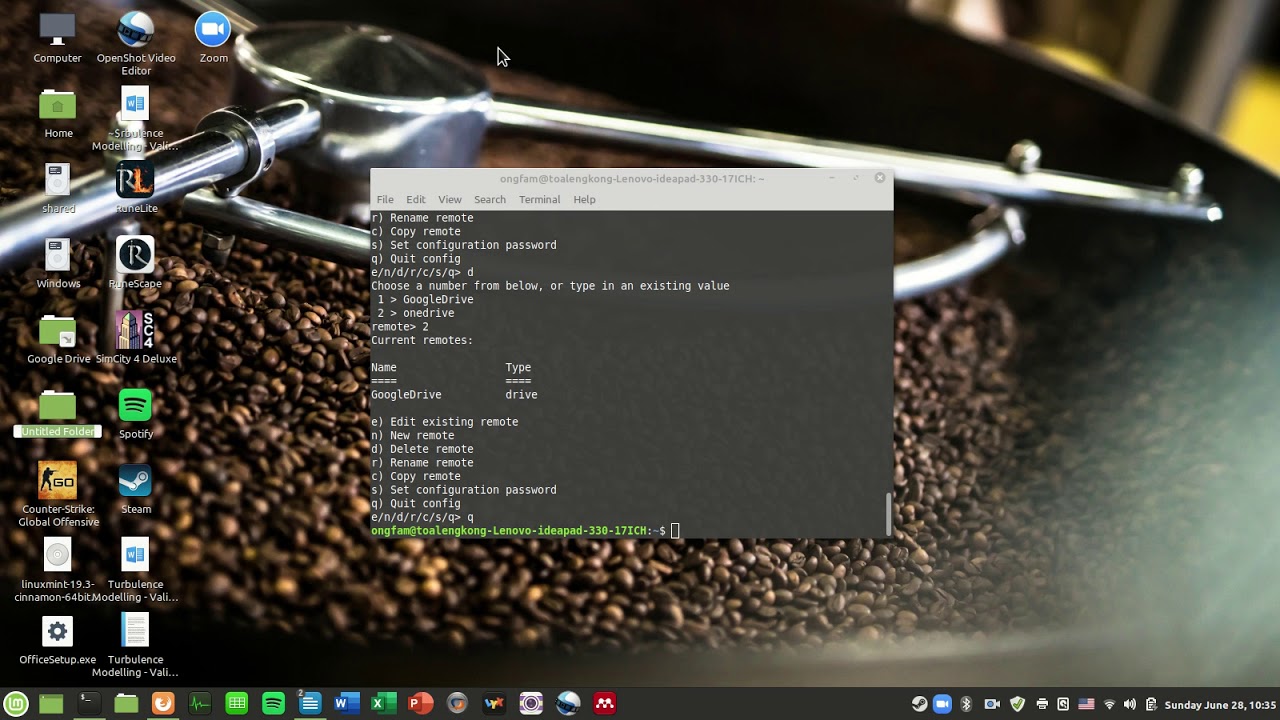This screenshot has height=720, width=1280.
Task: Close the terminal window
Action: [879, 178]
